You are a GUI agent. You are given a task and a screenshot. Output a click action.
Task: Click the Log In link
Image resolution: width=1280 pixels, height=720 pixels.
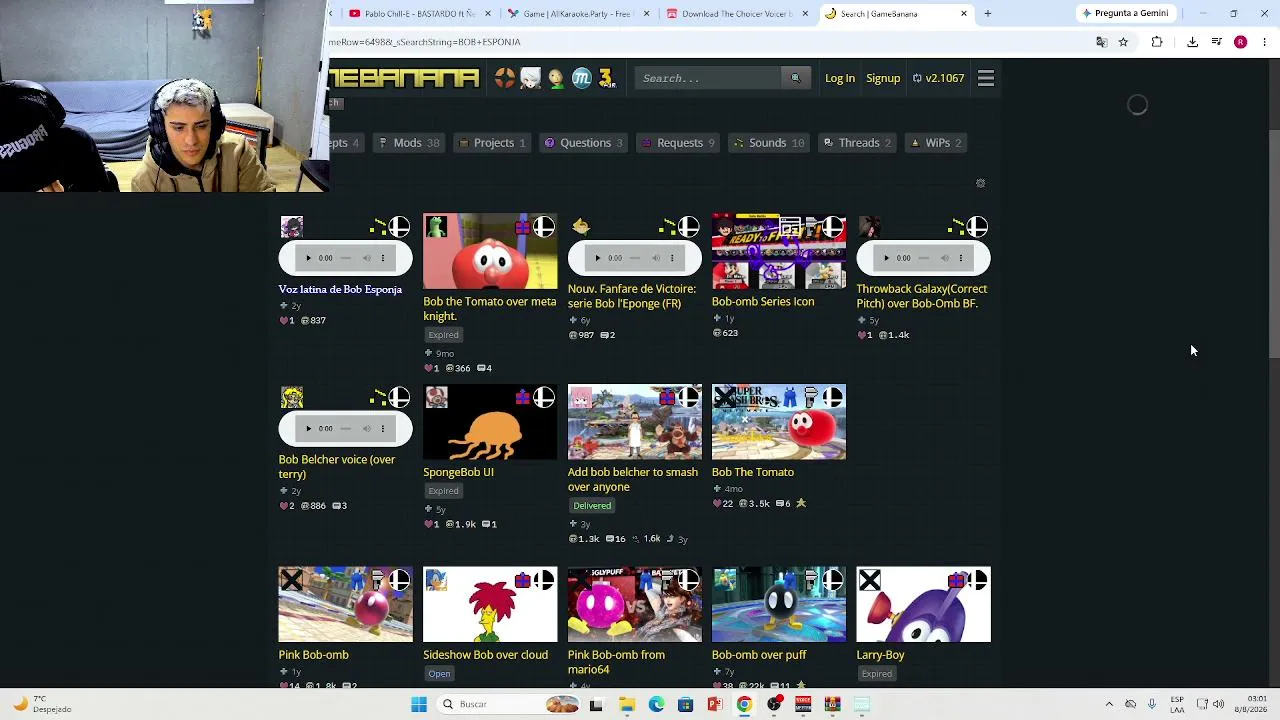point(840,78)
